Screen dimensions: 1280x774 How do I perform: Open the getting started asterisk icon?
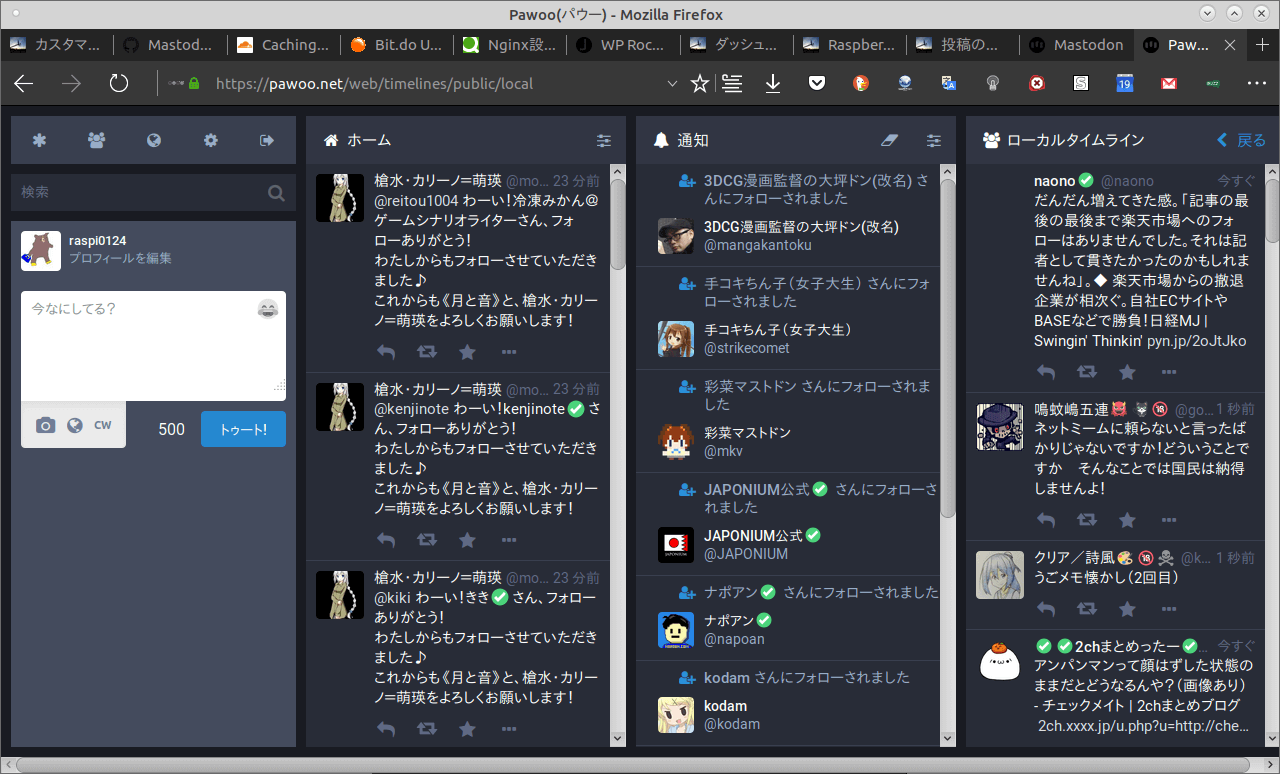pyautogui.click(x=39, y=141)
